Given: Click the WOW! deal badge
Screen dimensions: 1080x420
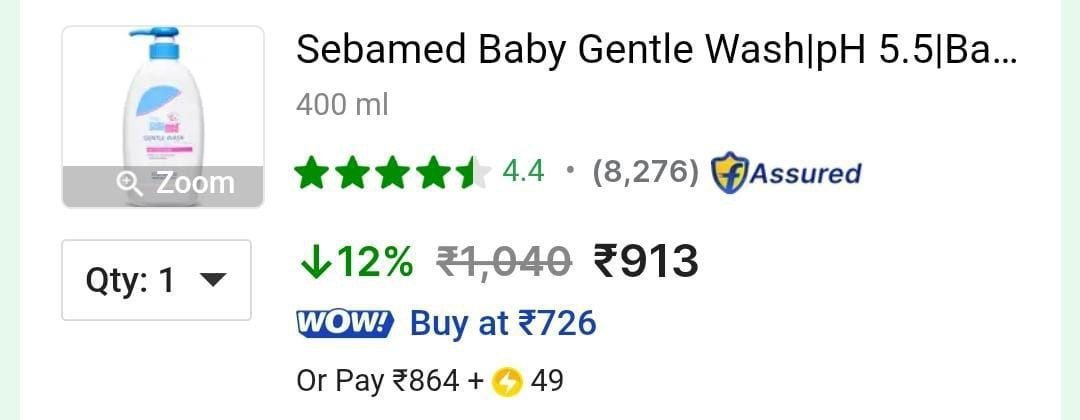Looking at the screenshot, I should click(x=345, y=323).
